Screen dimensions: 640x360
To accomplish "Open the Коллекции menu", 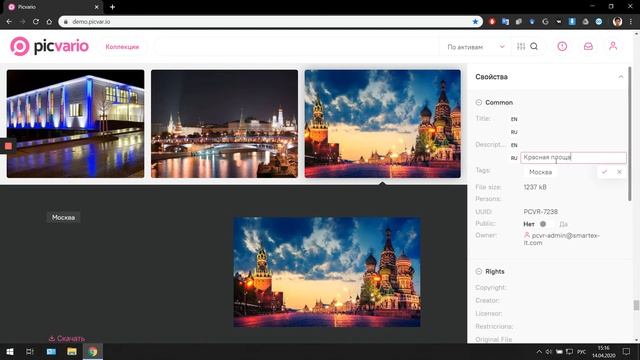I will coord(122,47).
